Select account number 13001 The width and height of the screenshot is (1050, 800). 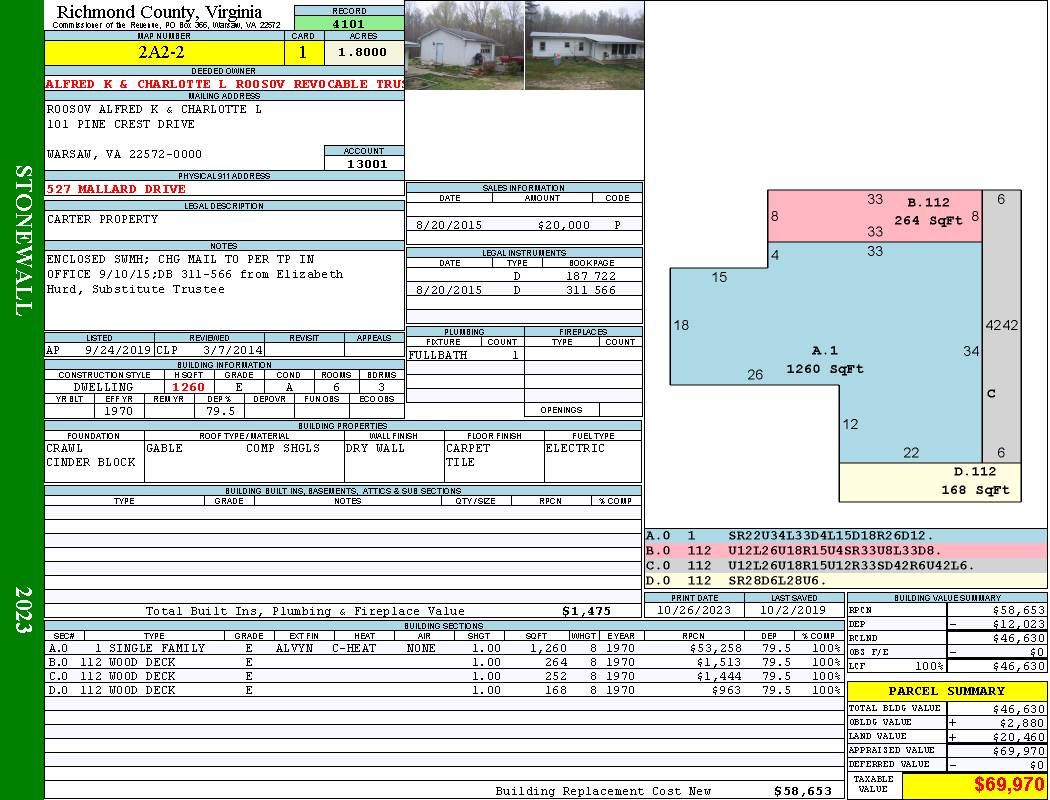coord(367,164)
